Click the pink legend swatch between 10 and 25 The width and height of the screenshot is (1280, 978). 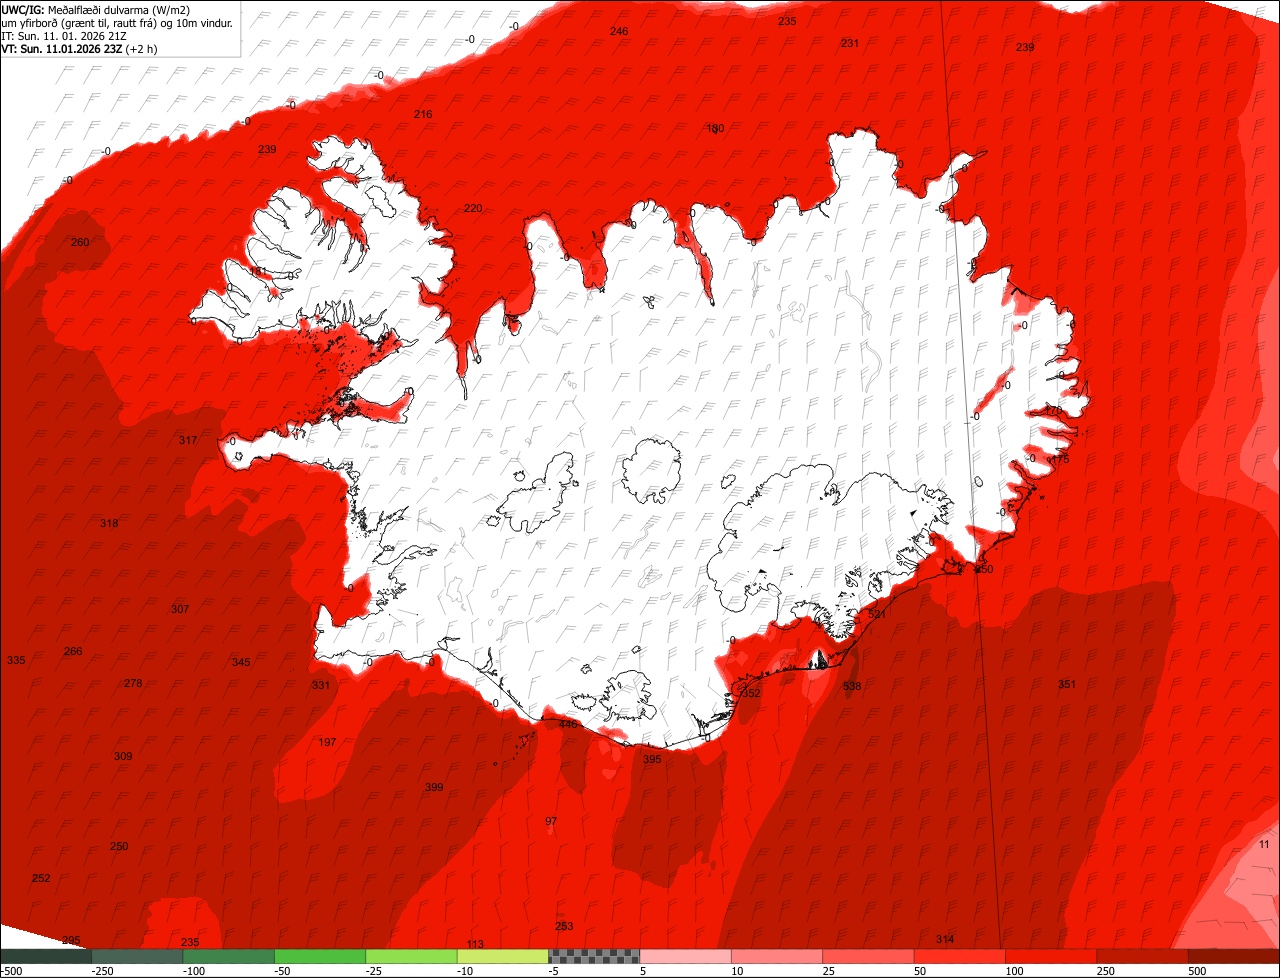click(777, 956)
